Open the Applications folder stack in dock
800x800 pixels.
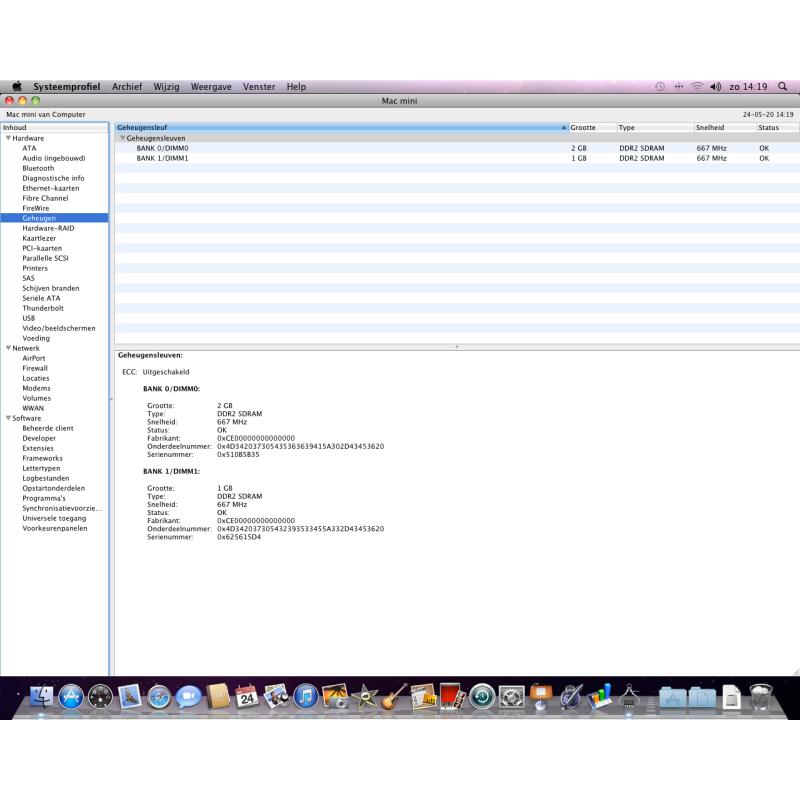672,697
